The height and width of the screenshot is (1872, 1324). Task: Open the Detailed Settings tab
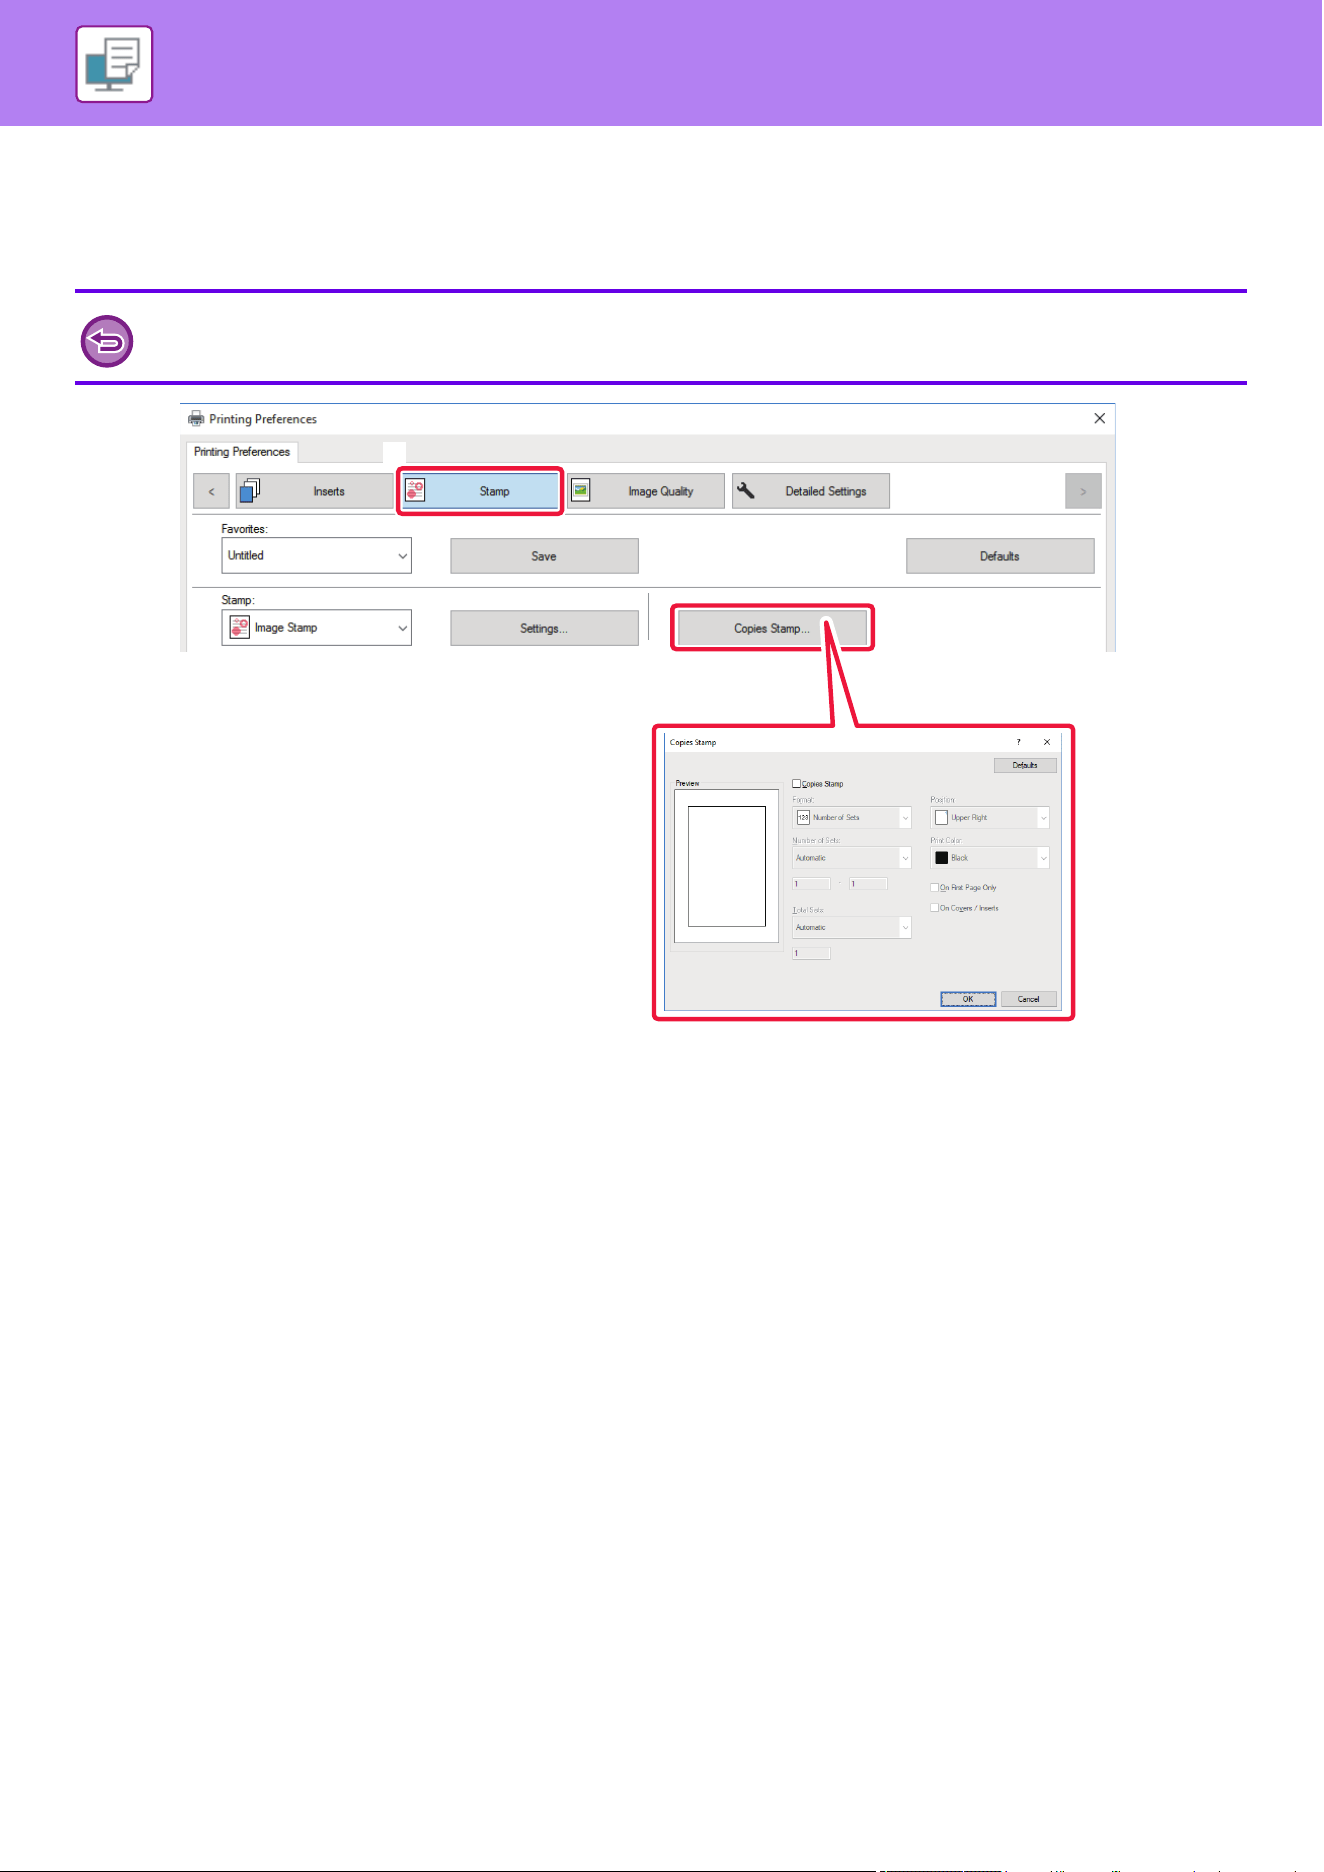click(x=811, y=491)
